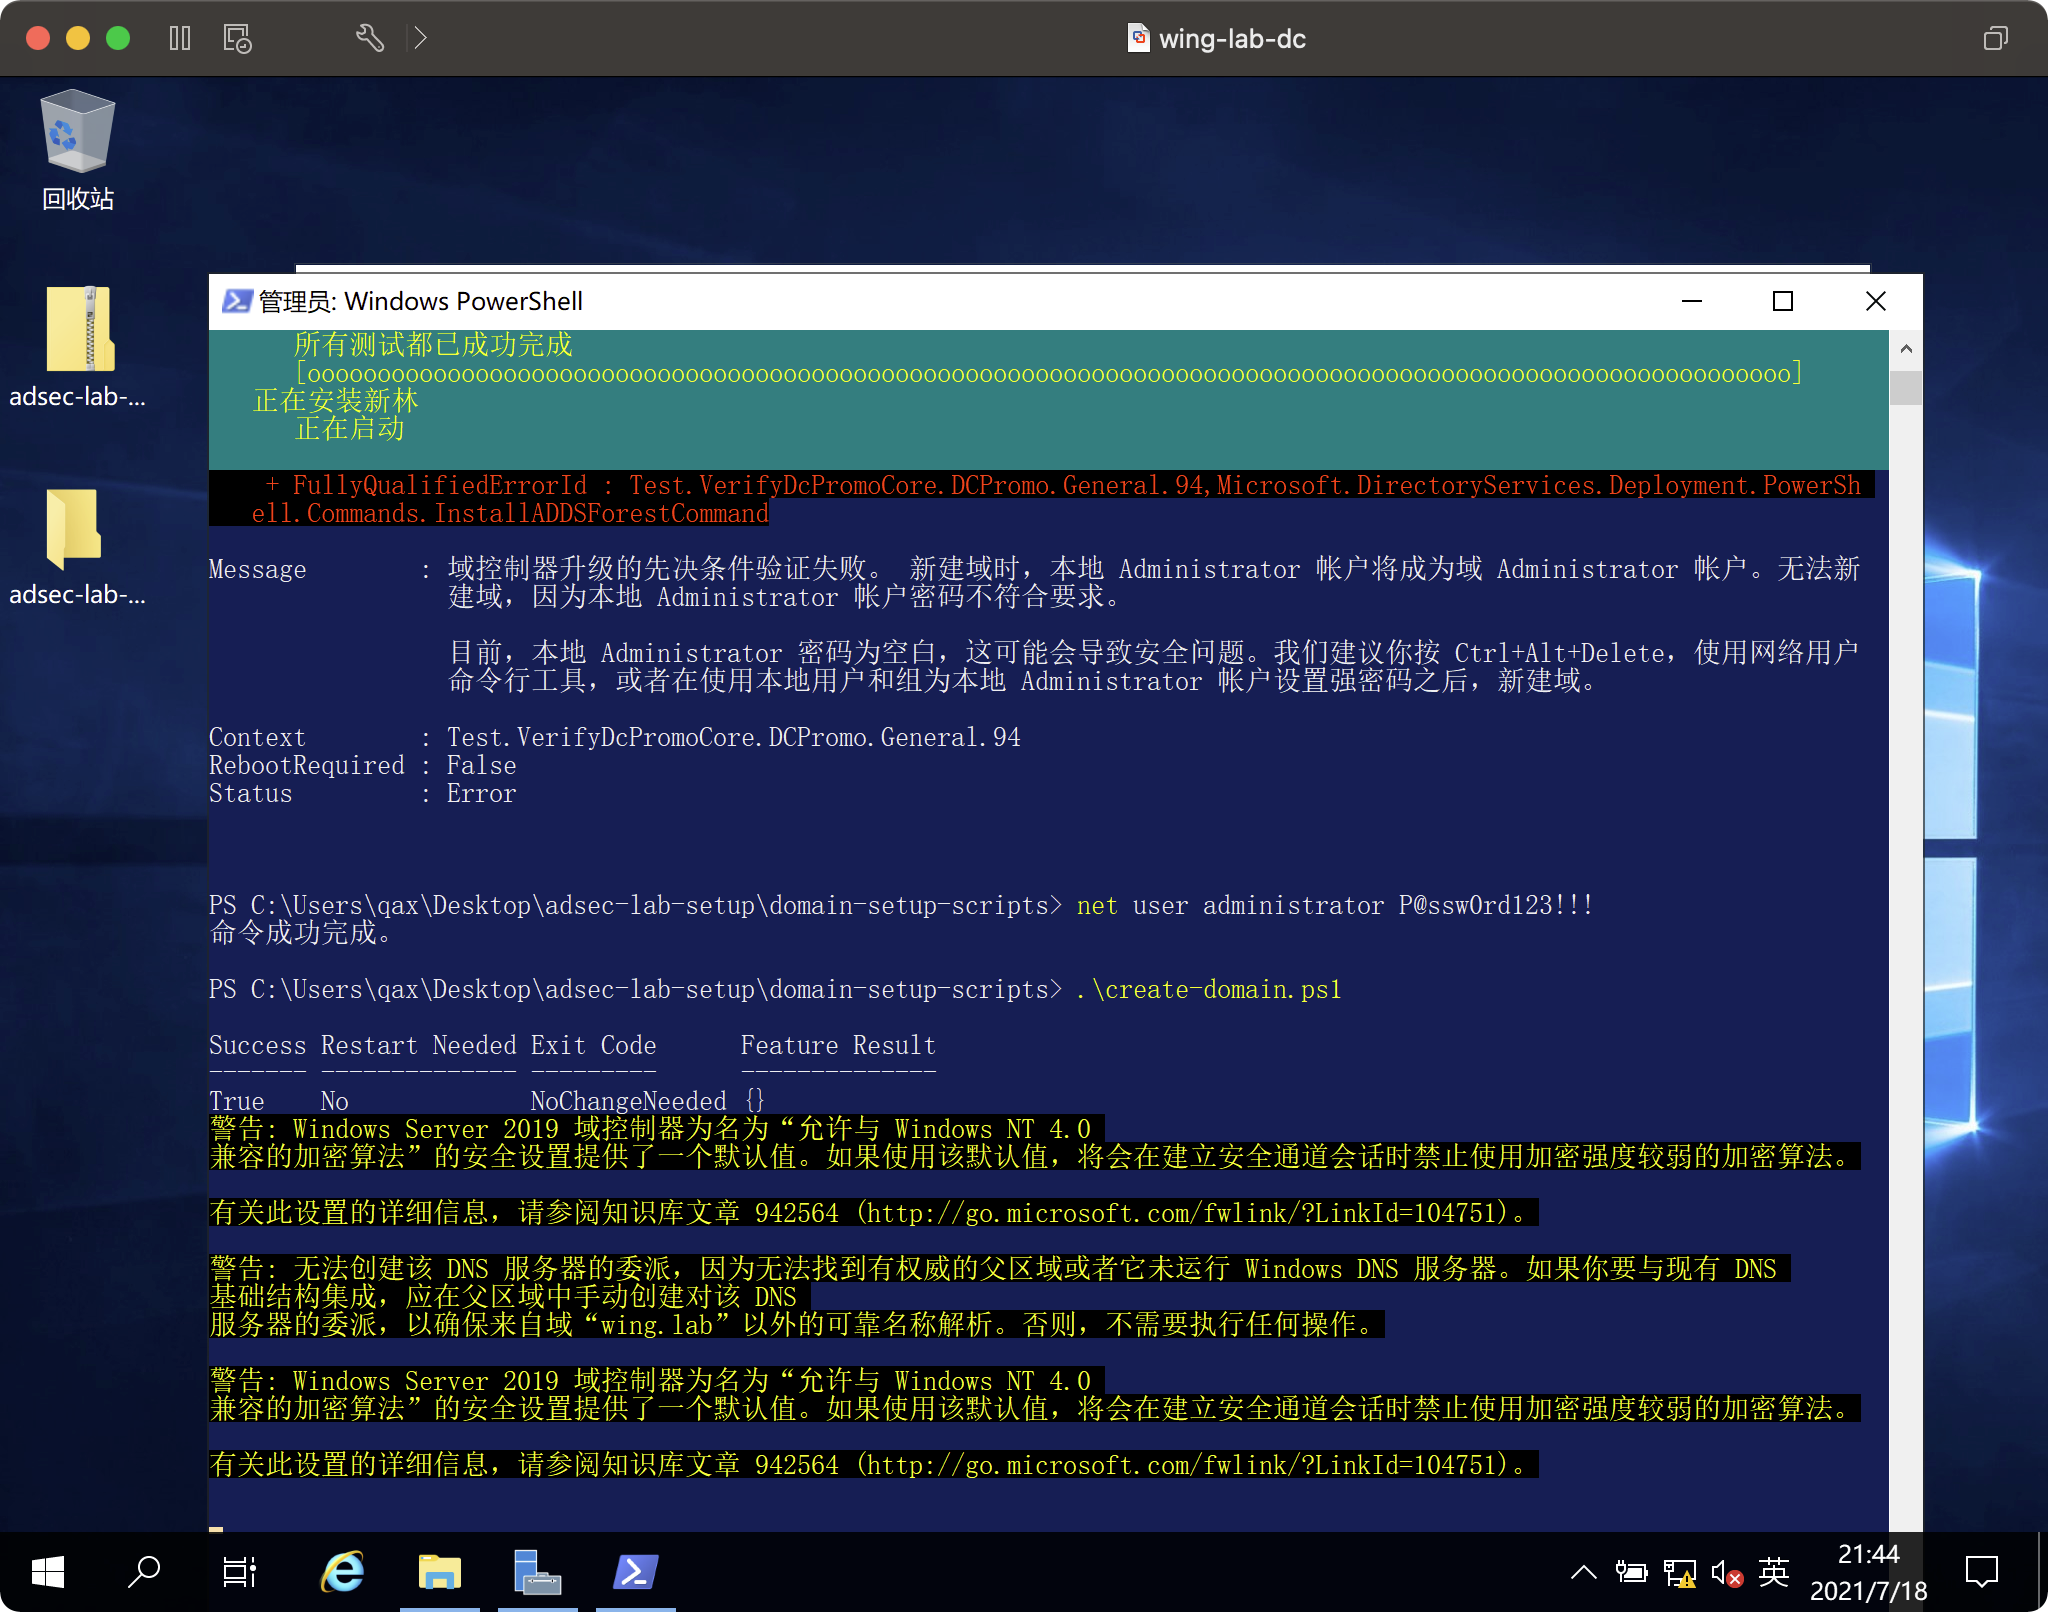
Task: Click the '命令成功完成。' output line
Action: pyautogui.click(x=300, y=933)
